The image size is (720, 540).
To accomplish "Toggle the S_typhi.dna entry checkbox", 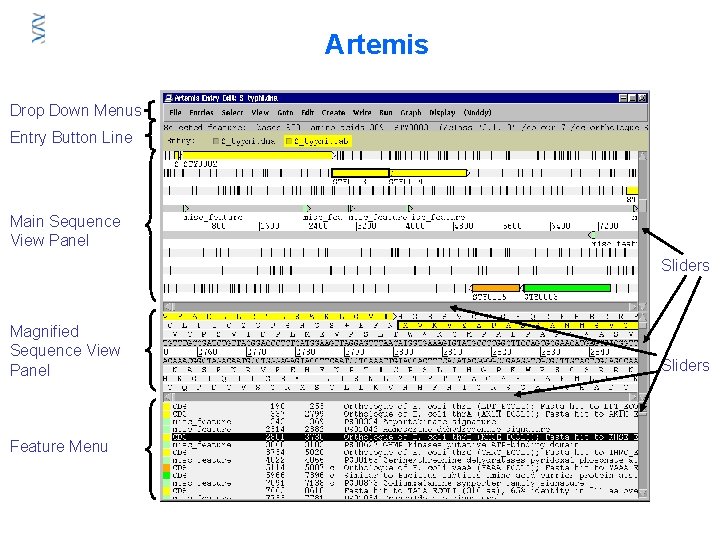I will tap(216, 141).
